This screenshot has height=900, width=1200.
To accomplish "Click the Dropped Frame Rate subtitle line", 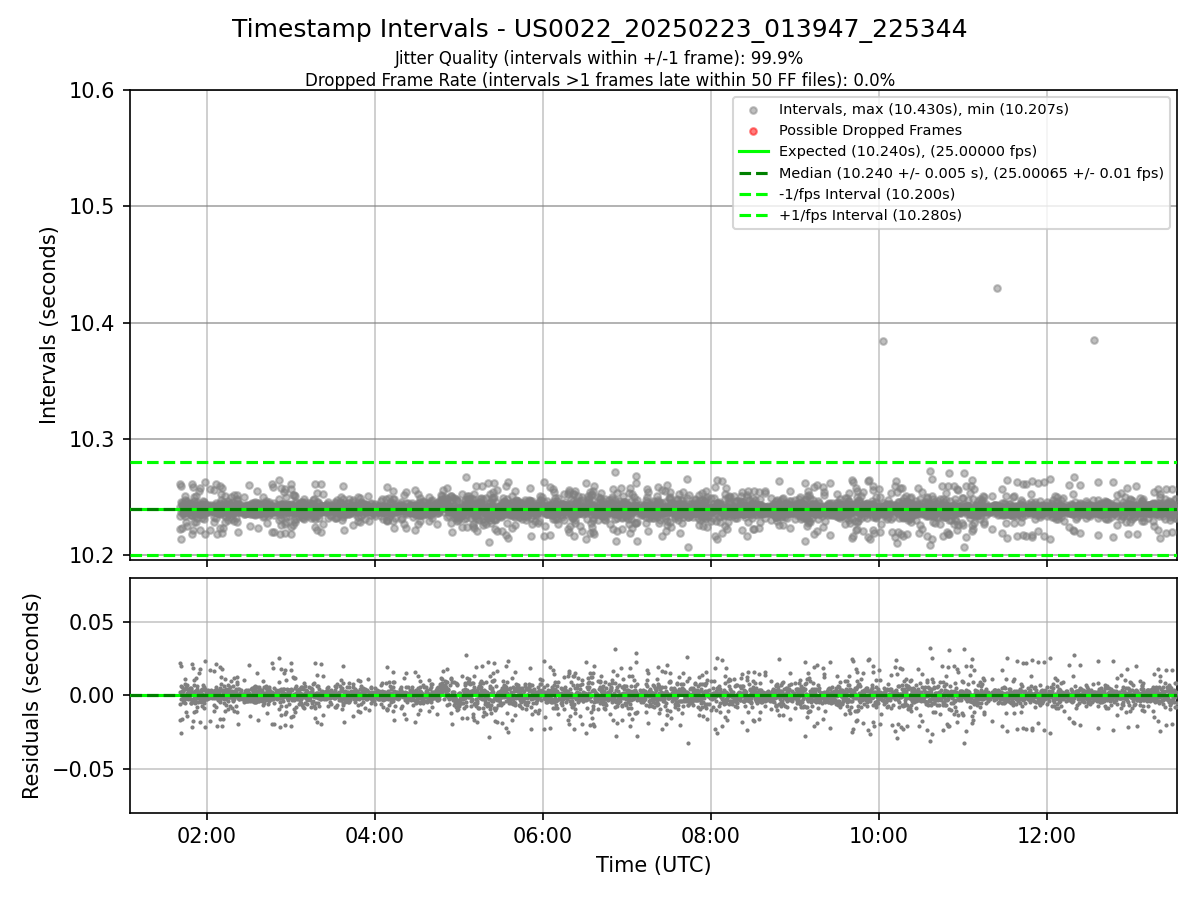I will pyautogui.click(x=600, y=80).
